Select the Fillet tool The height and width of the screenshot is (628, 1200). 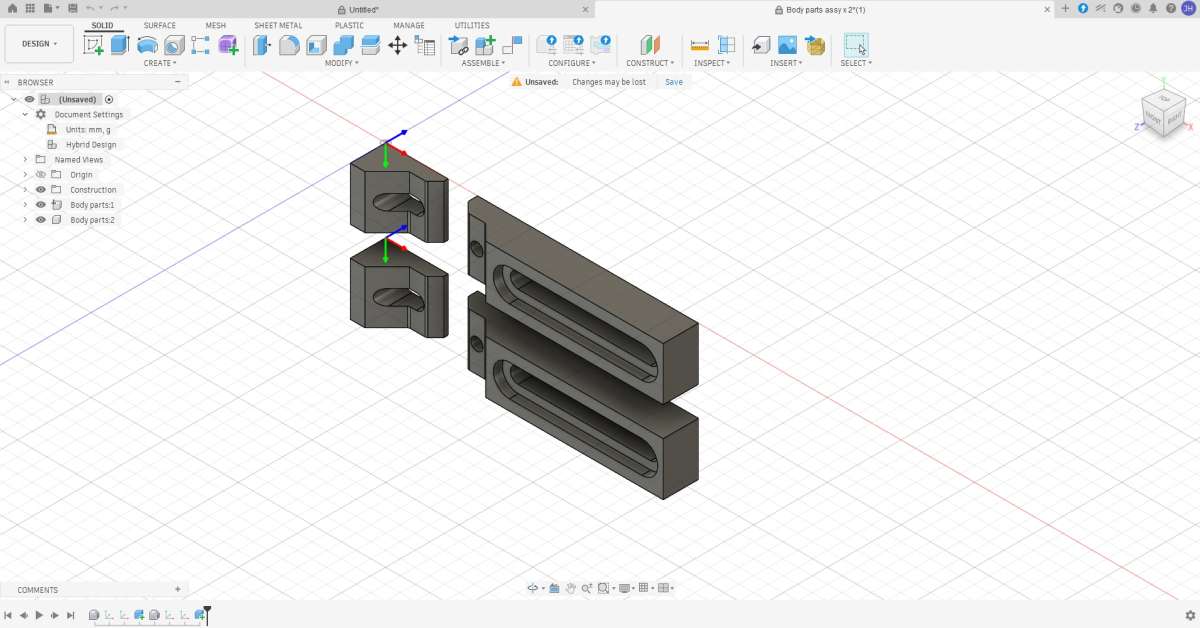pos(290,45)
